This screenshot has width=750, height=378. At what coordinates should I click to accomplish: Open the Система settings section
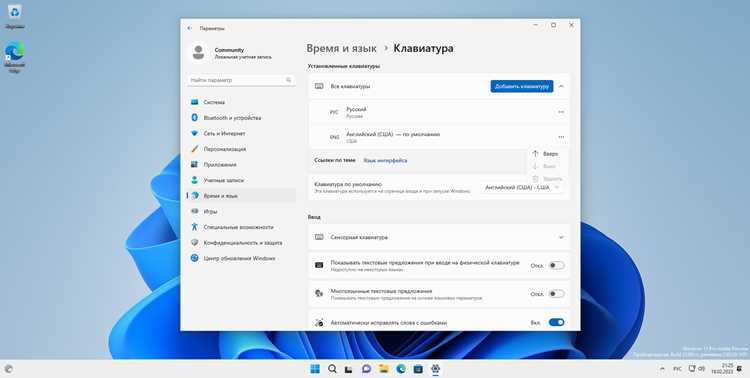(241, 102)
